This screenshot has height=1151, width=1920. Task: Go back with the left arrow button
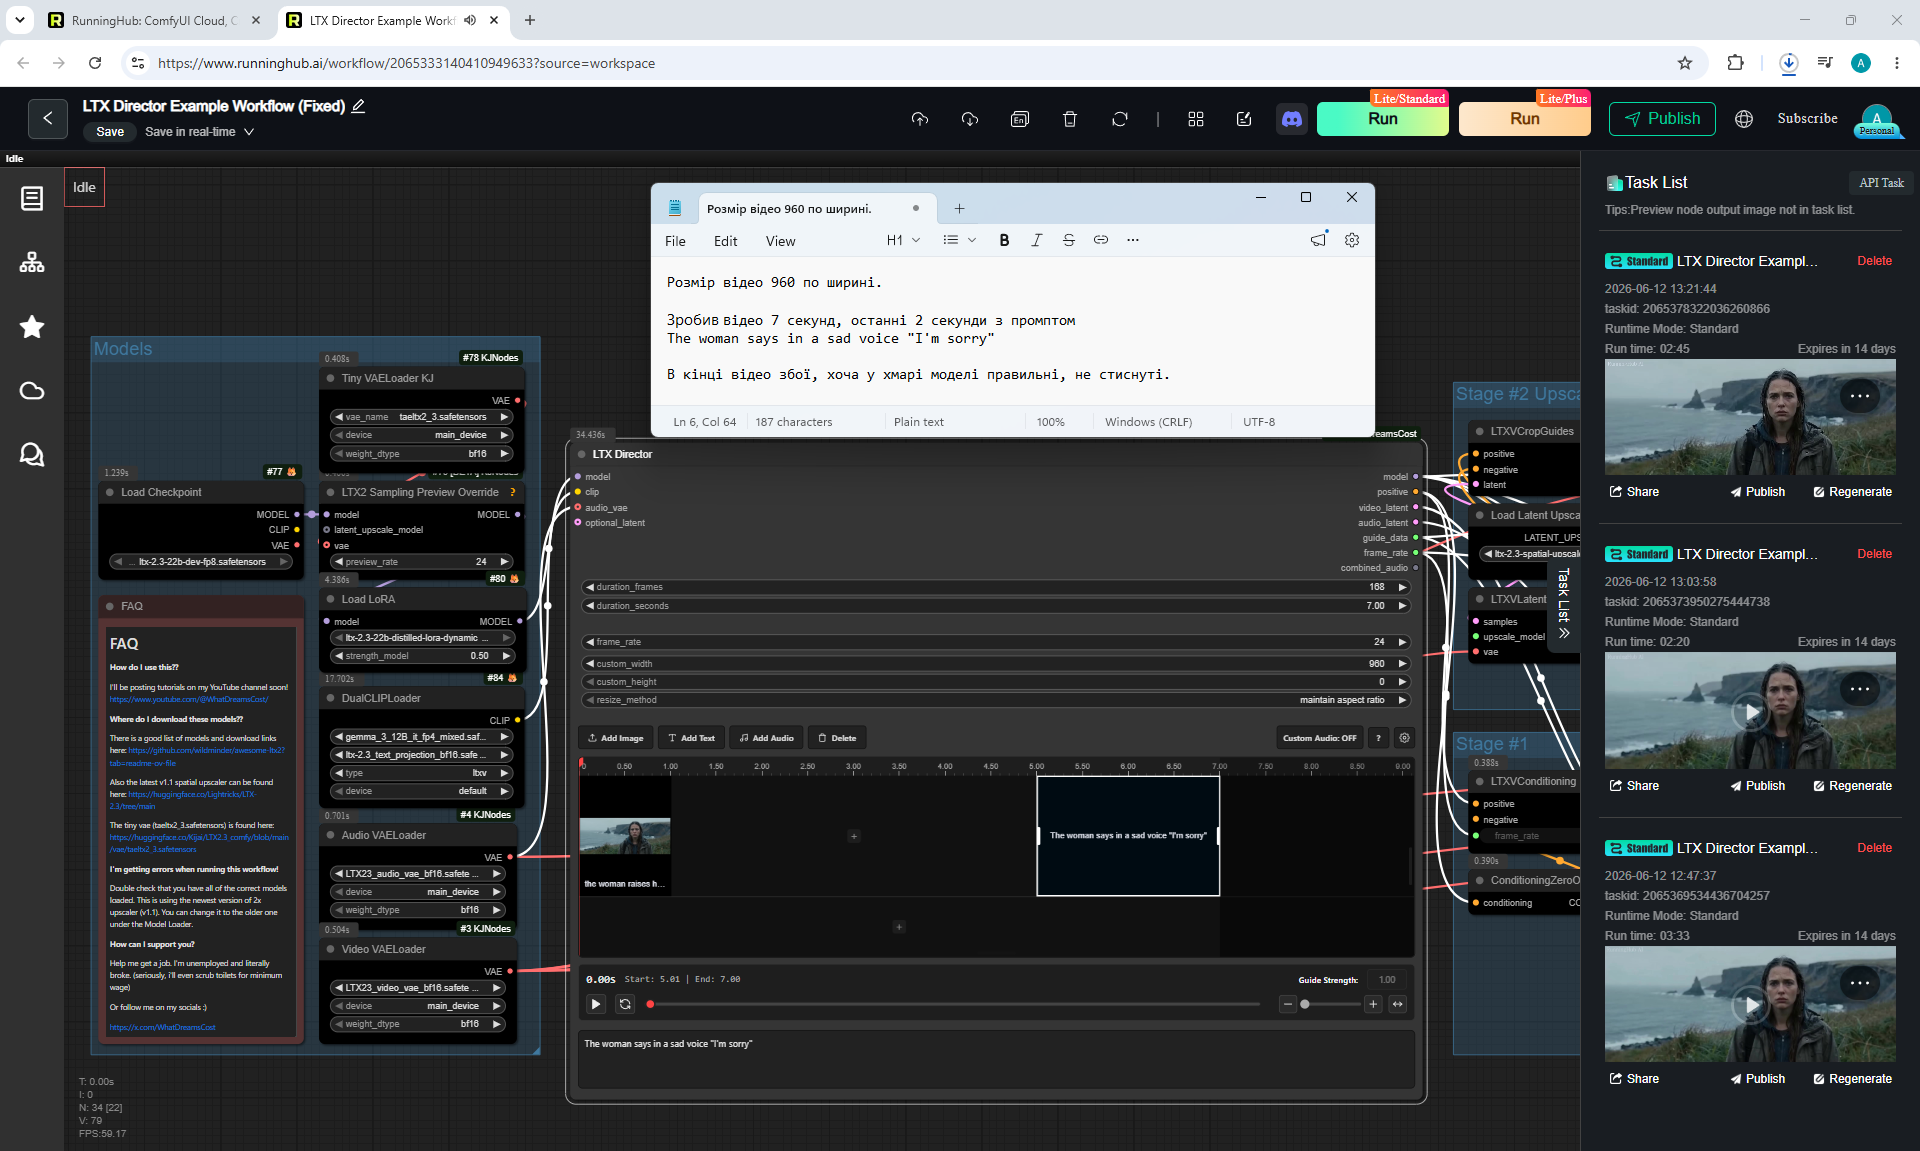[x=48, y=119]
